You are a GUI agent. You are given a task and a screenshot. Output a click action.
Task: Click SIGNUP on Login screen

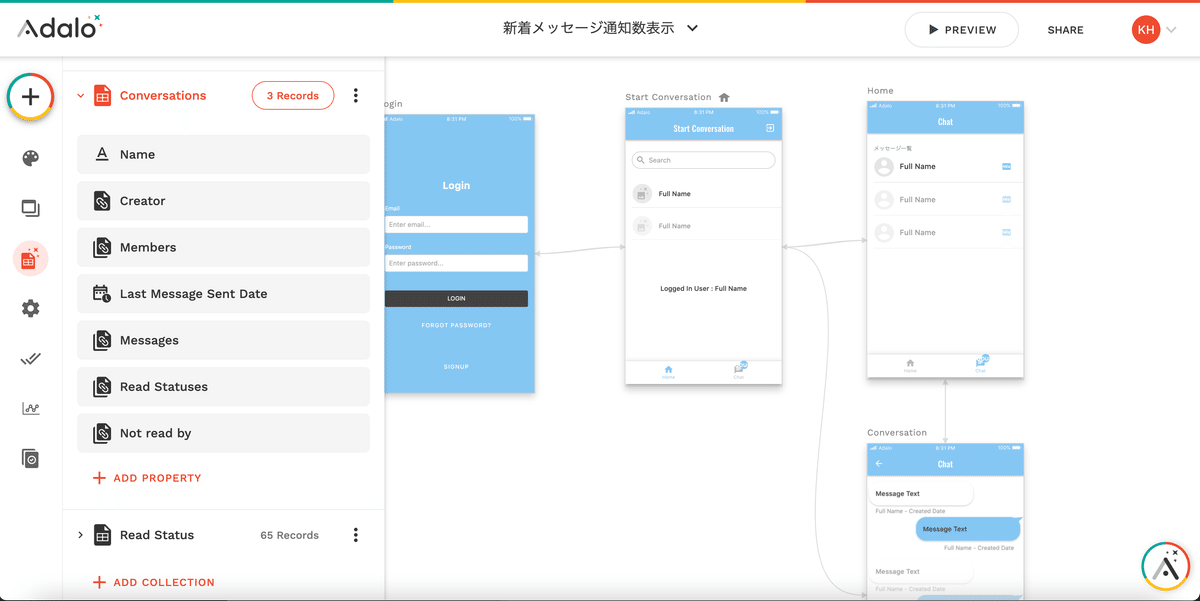[x=456, y=367]
